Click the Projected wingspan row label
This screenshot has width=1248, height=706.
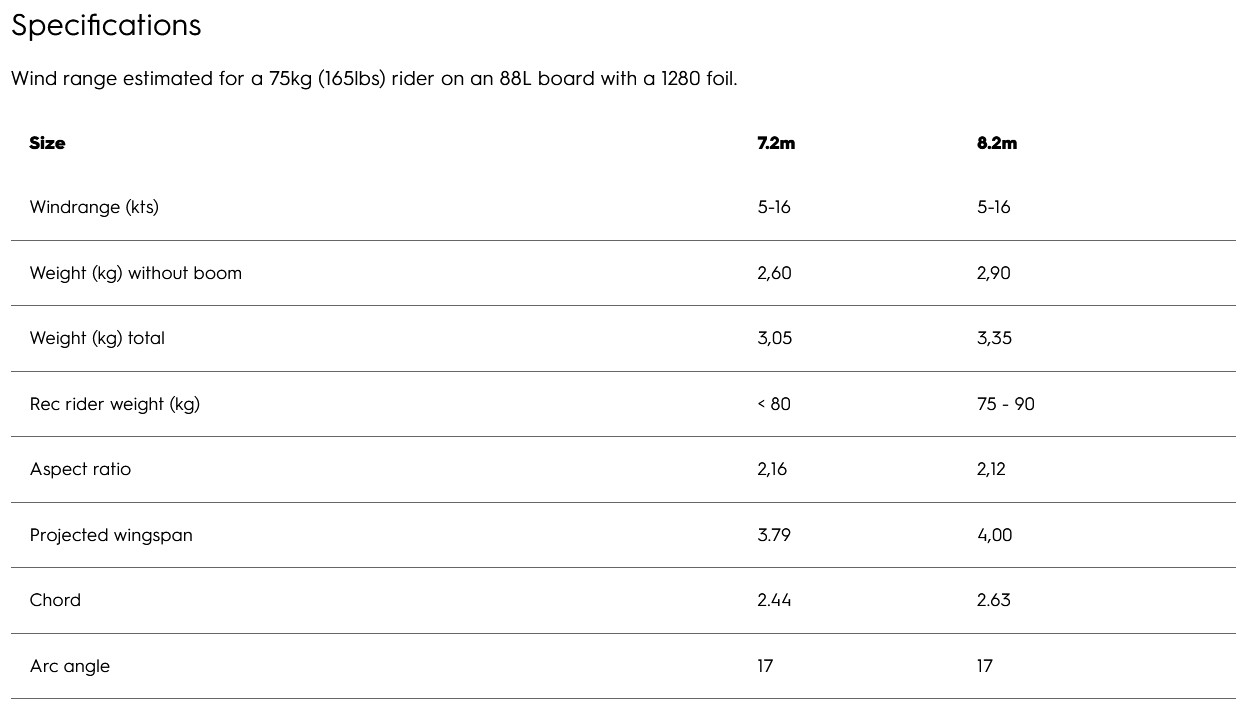[x=111, y=535]
